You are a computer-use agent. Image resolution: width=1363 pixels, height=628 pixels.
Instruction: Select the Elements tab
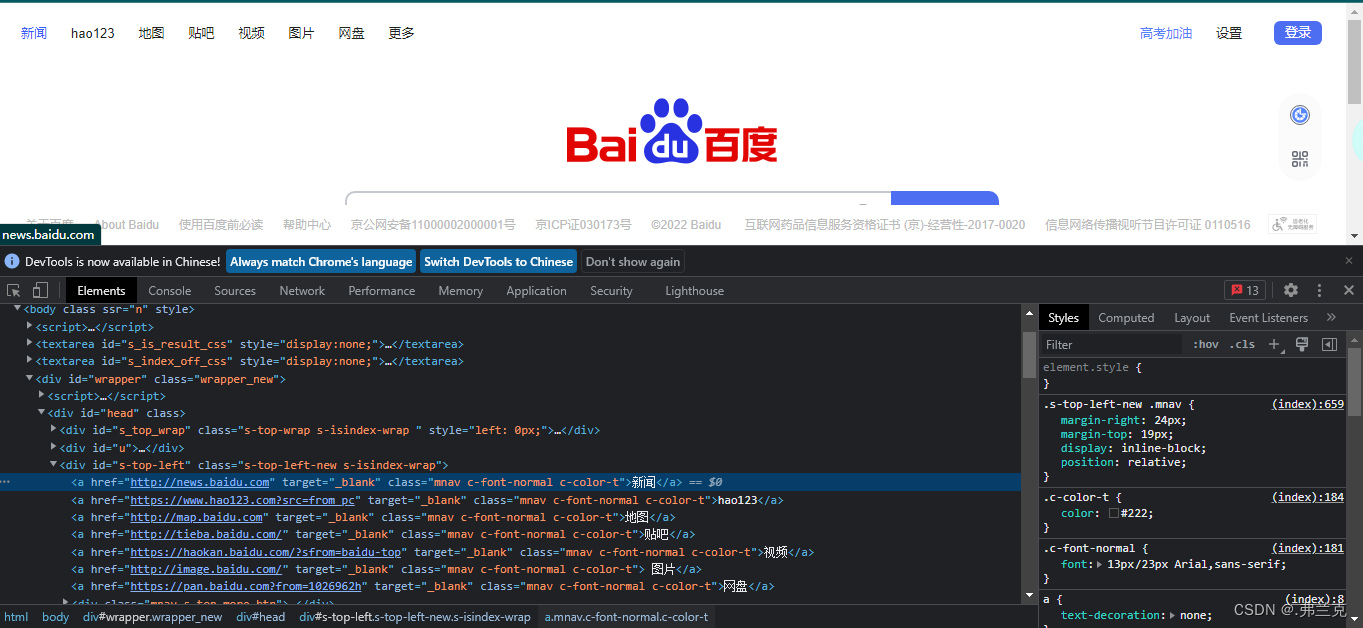[101, 290]
